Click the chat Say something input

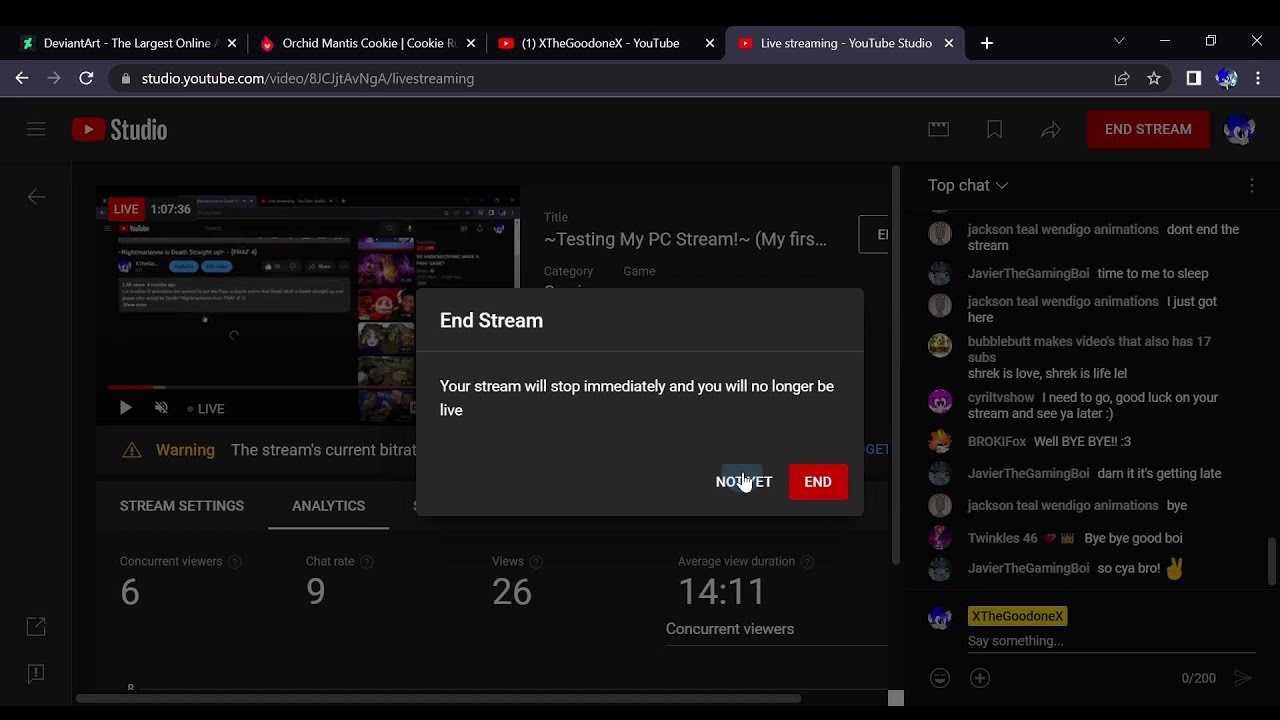coord(1110,641)
